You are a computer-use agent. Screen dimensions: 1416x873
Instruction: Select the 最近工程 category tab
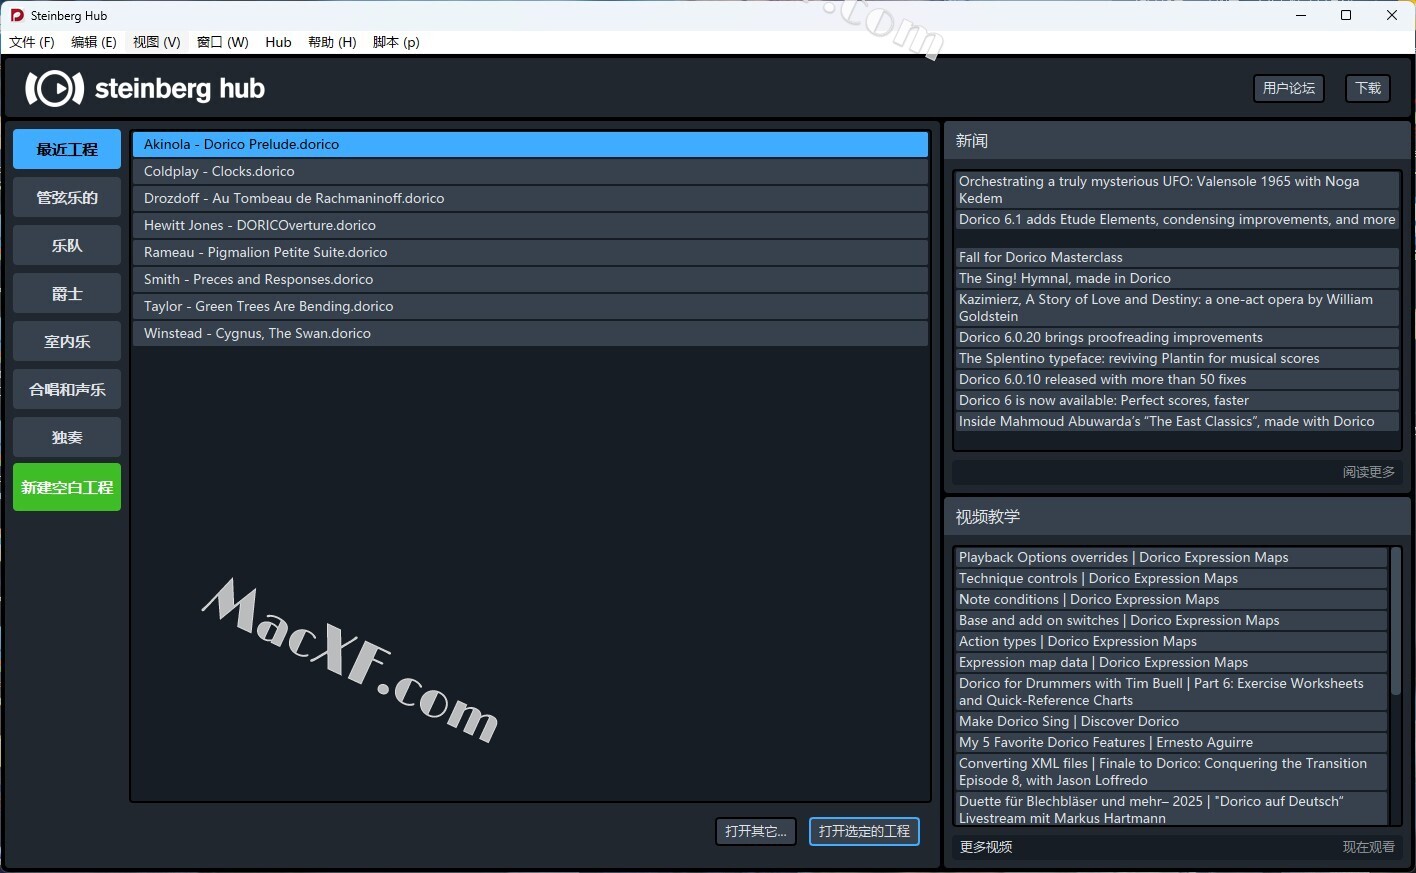point(67,149)
